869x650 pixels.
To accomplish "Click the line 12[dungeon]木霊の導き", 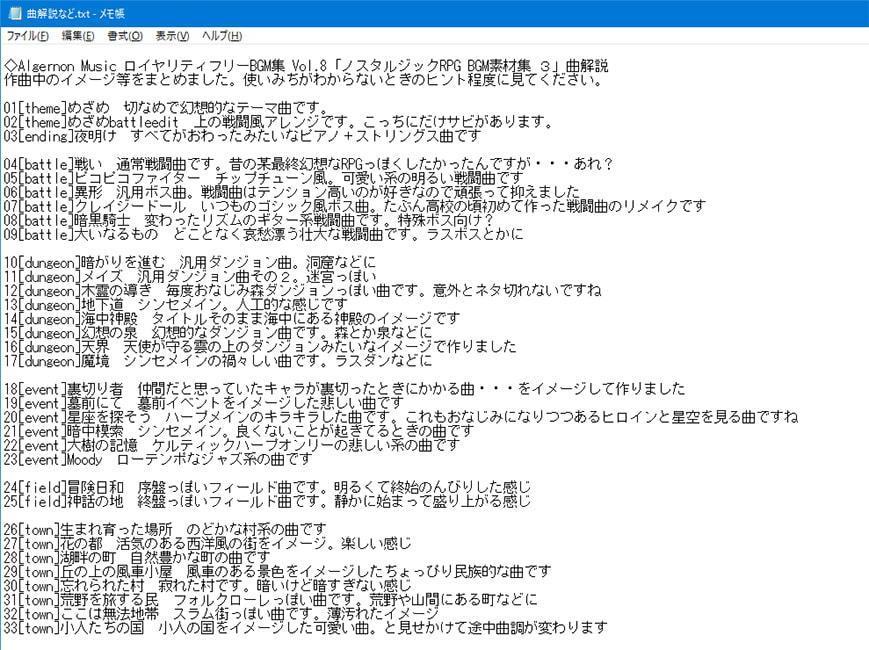I will (302, 291).
